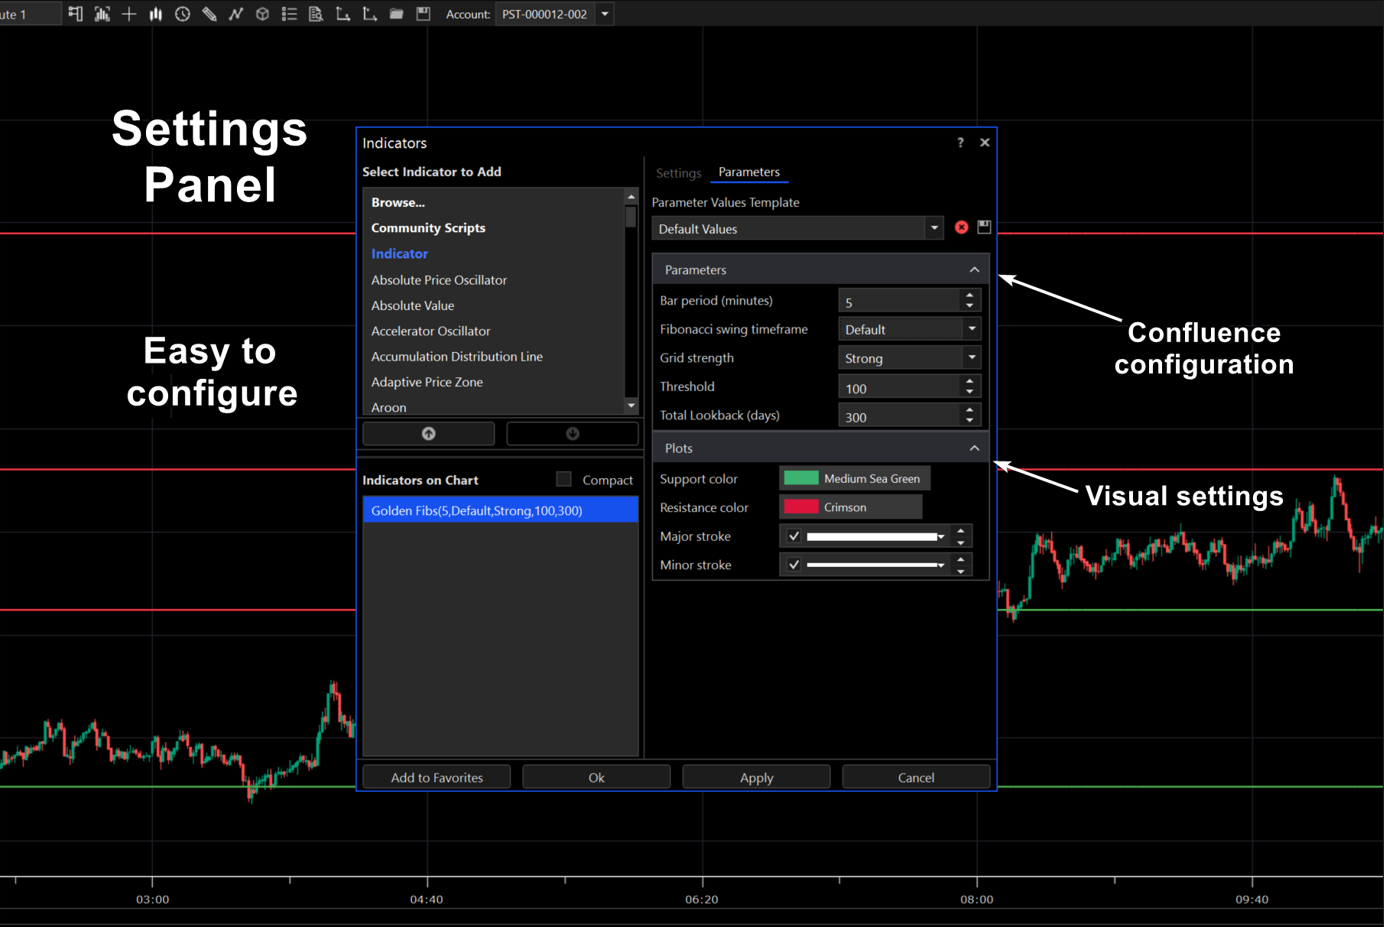Enable the Compact checkbox

click(564, 479)
